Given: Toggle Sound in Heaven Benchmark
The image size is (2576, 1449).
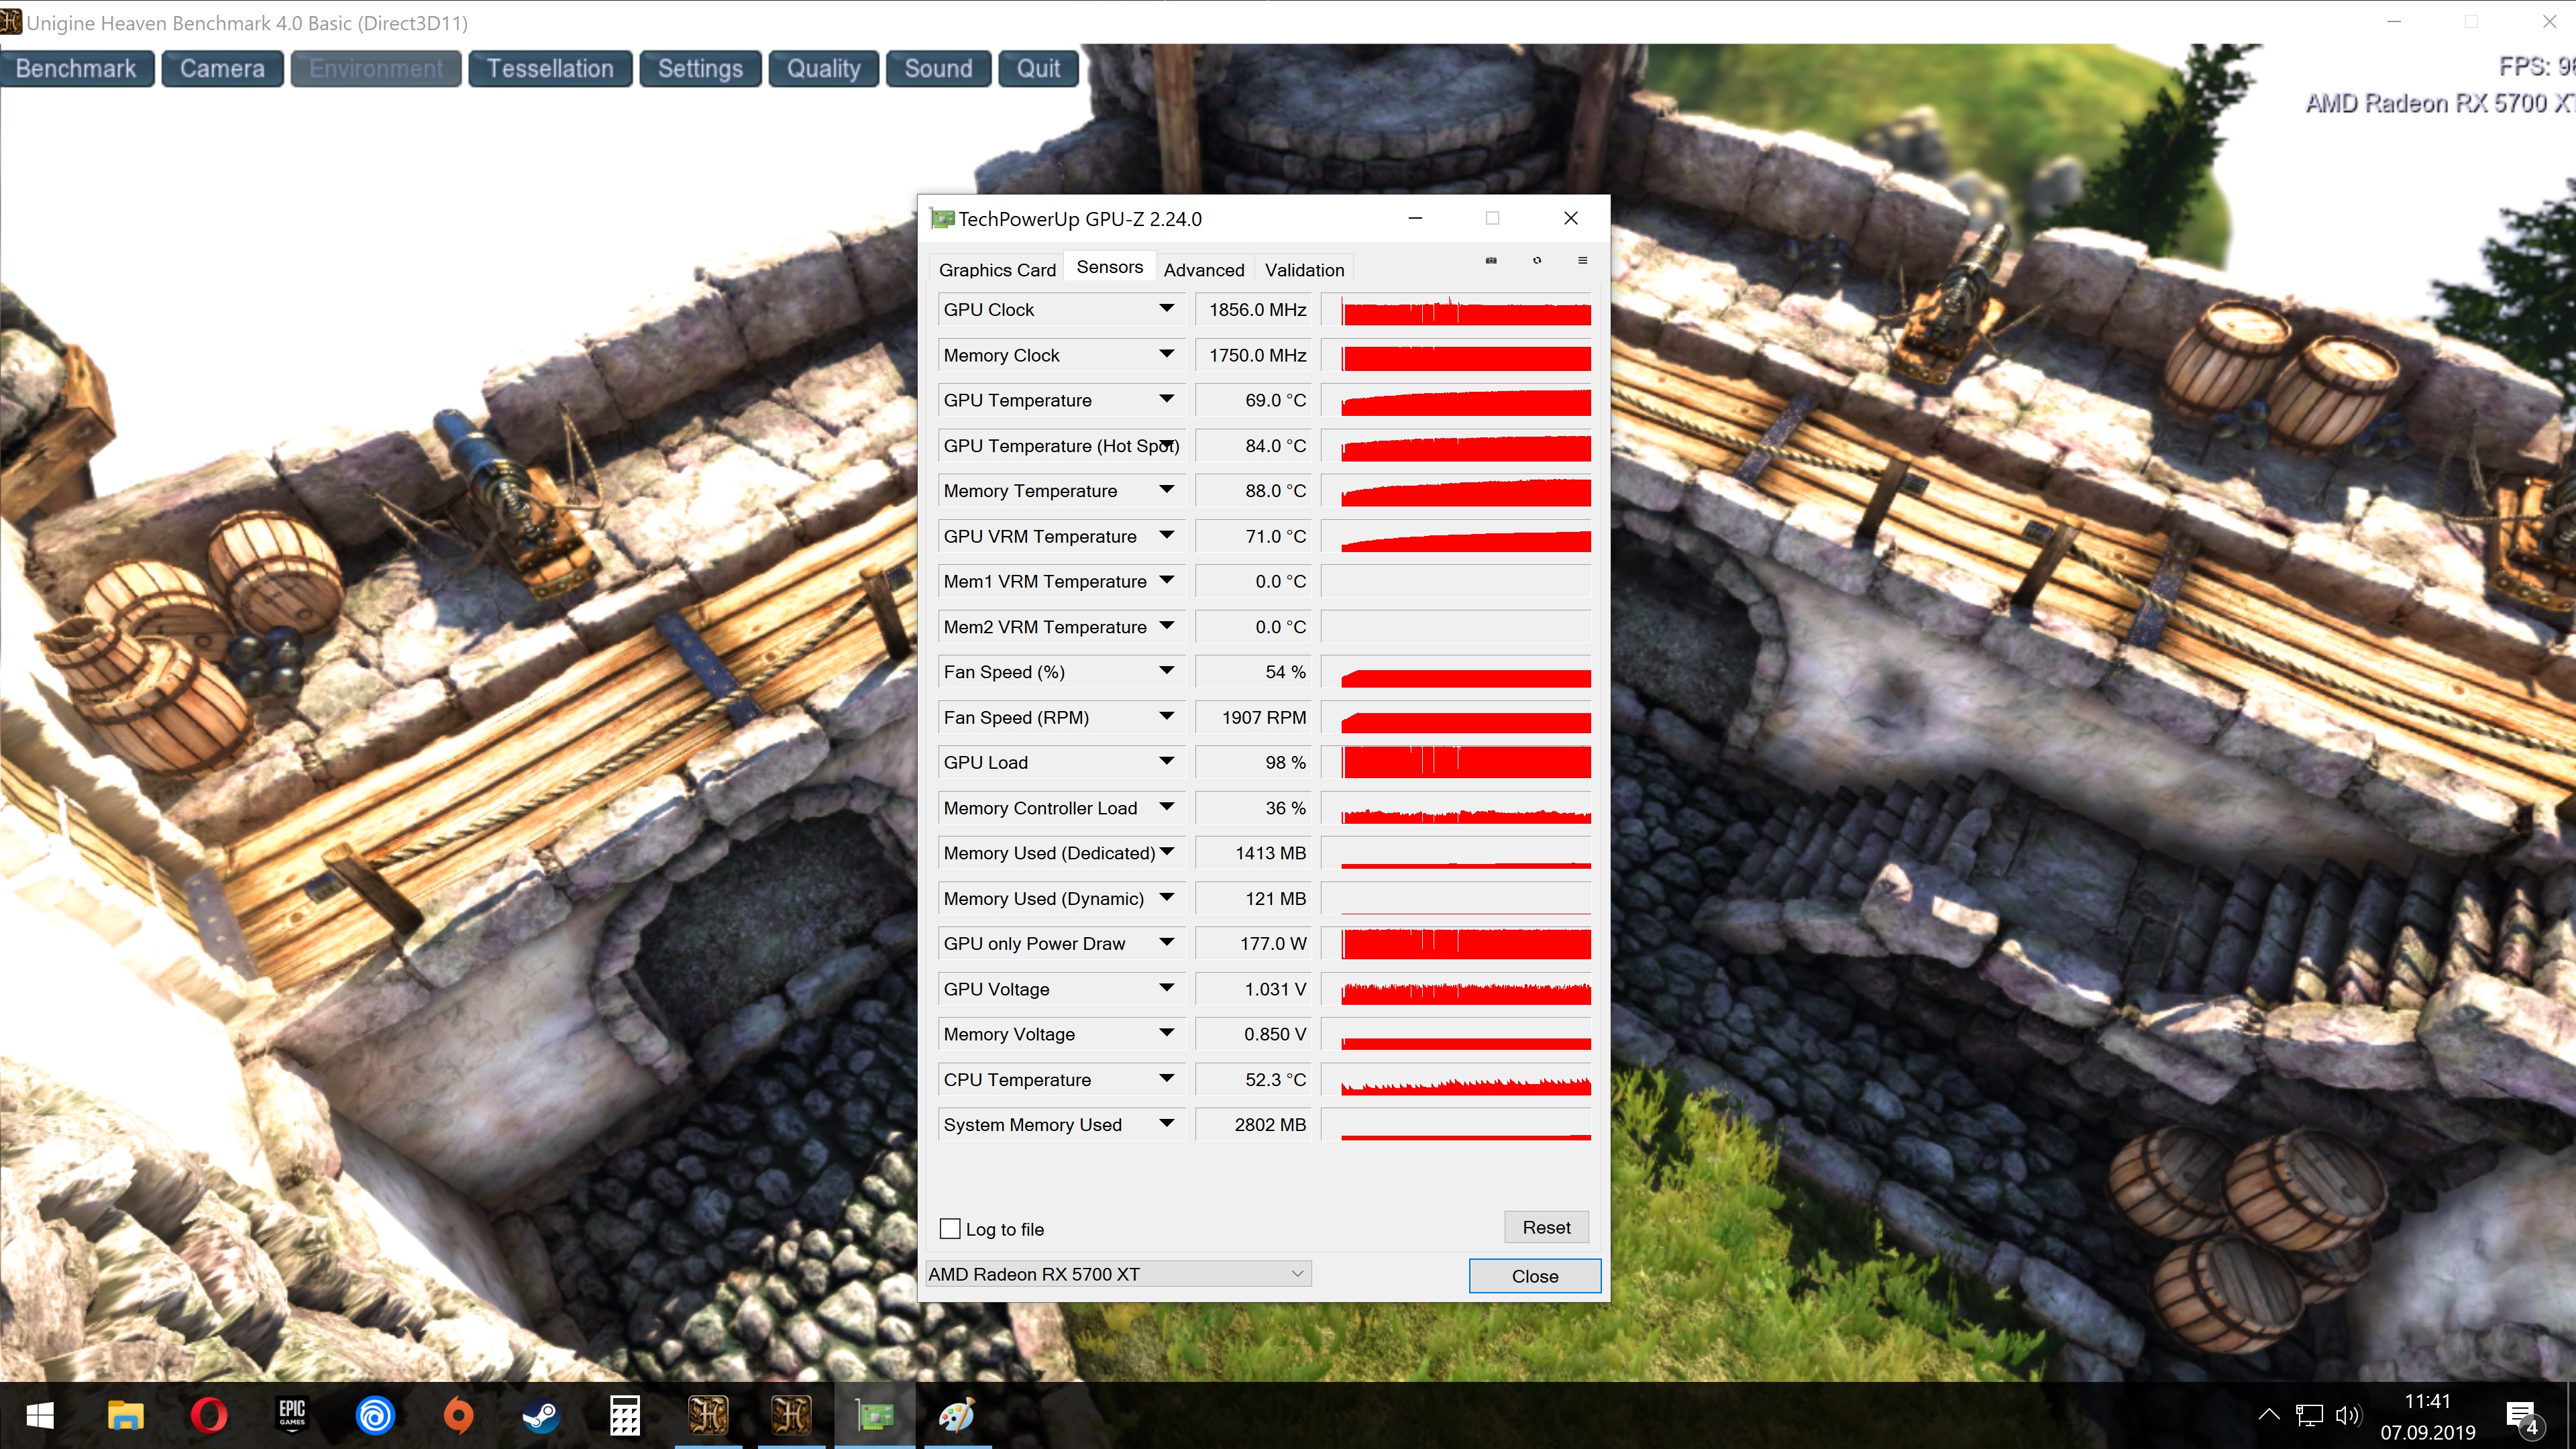Looking at the screenshot, I should point(937,69).
